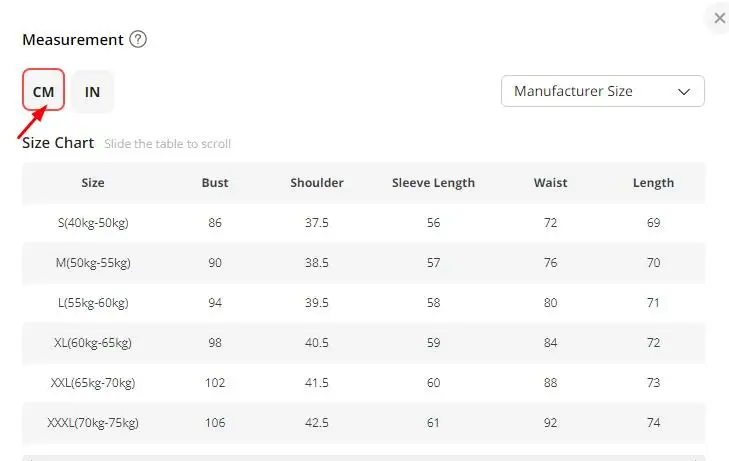Click the Sleeve Length column header
Screen dimensions: 729x461
click(433, 183)
